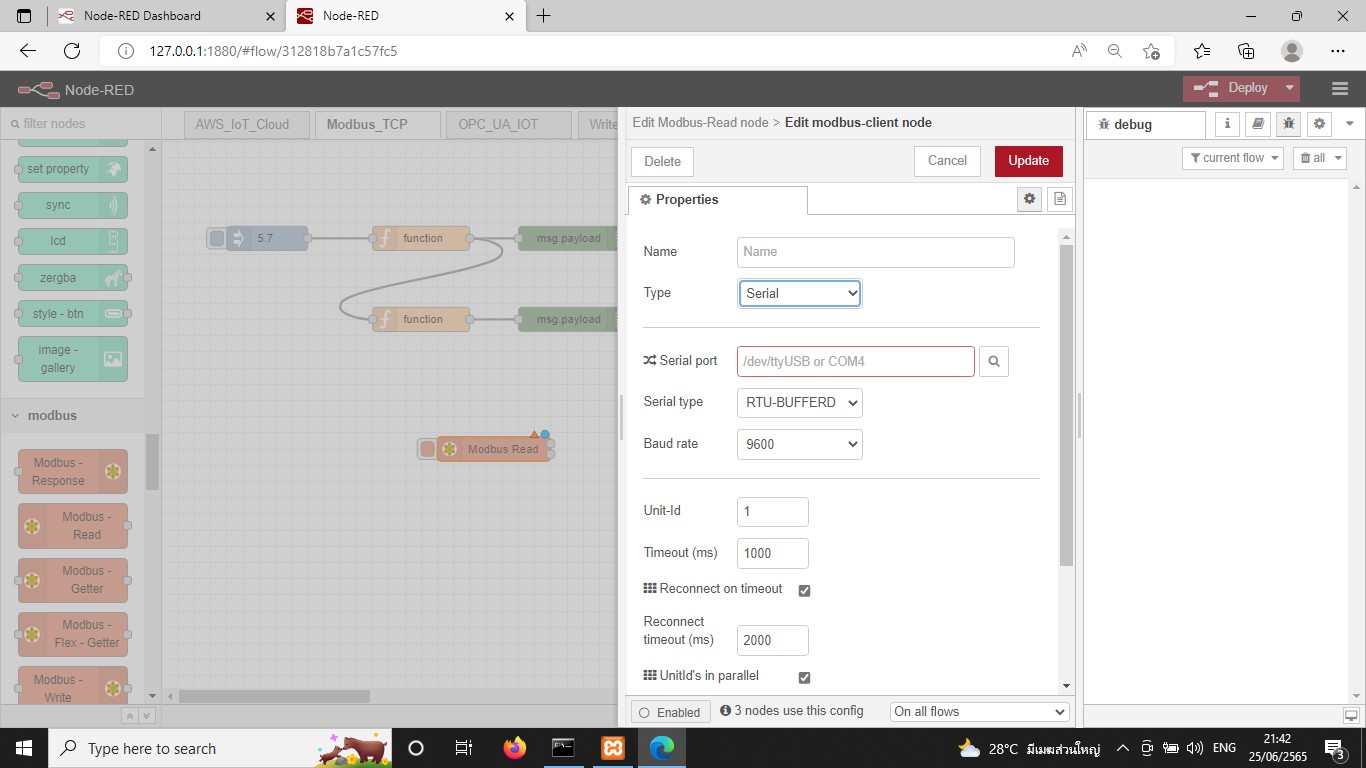Viewport: 1366px width, 768px height.
Task: Collapse all palette categories with the up arrows
Action: coord(130,716)
